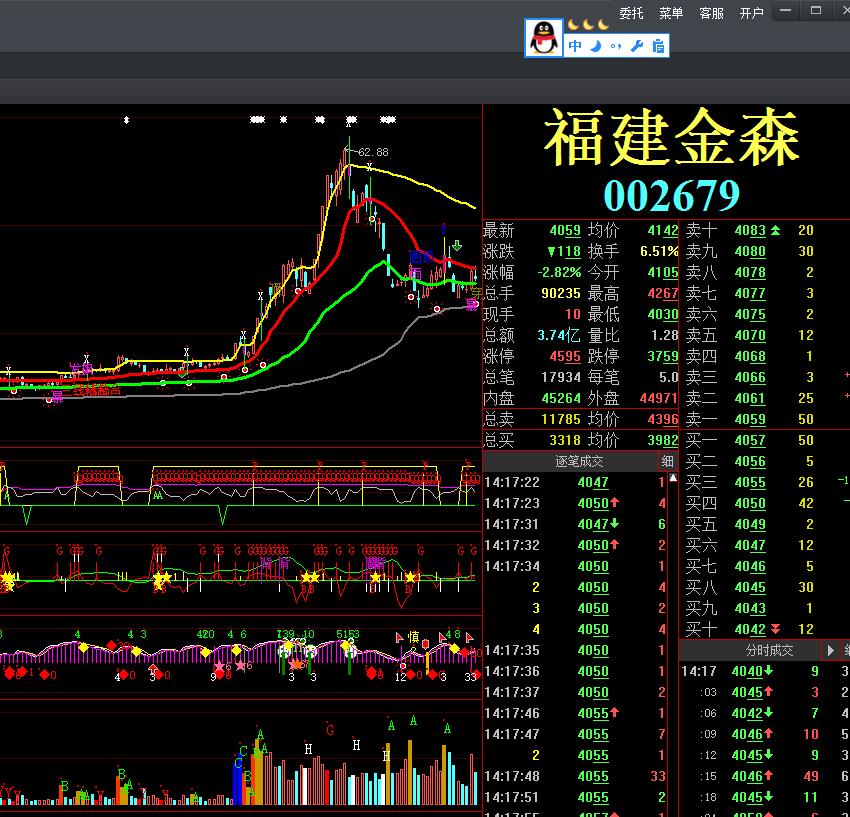Click the 外盘 value 44971
The image size is (850, 817).
click(659, 398)
